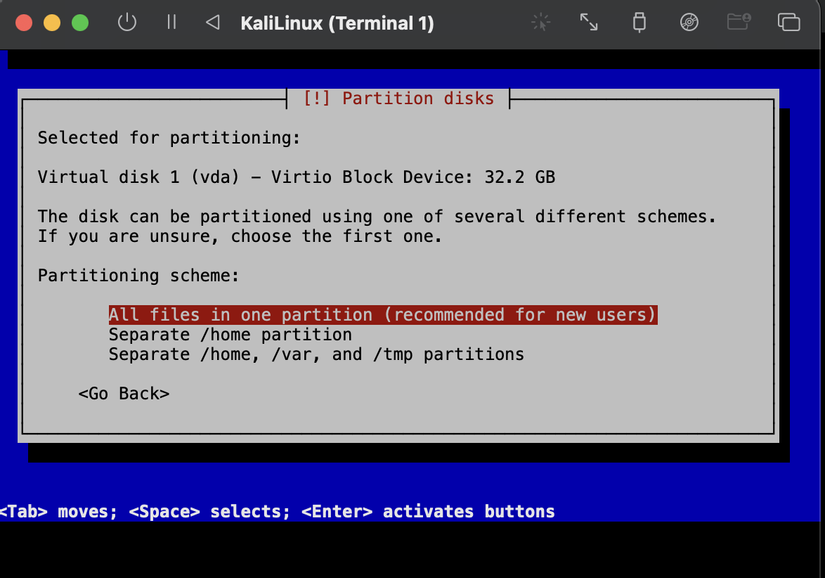Choose 'Separate /home, /var, and /tmp partitions'

316,354
